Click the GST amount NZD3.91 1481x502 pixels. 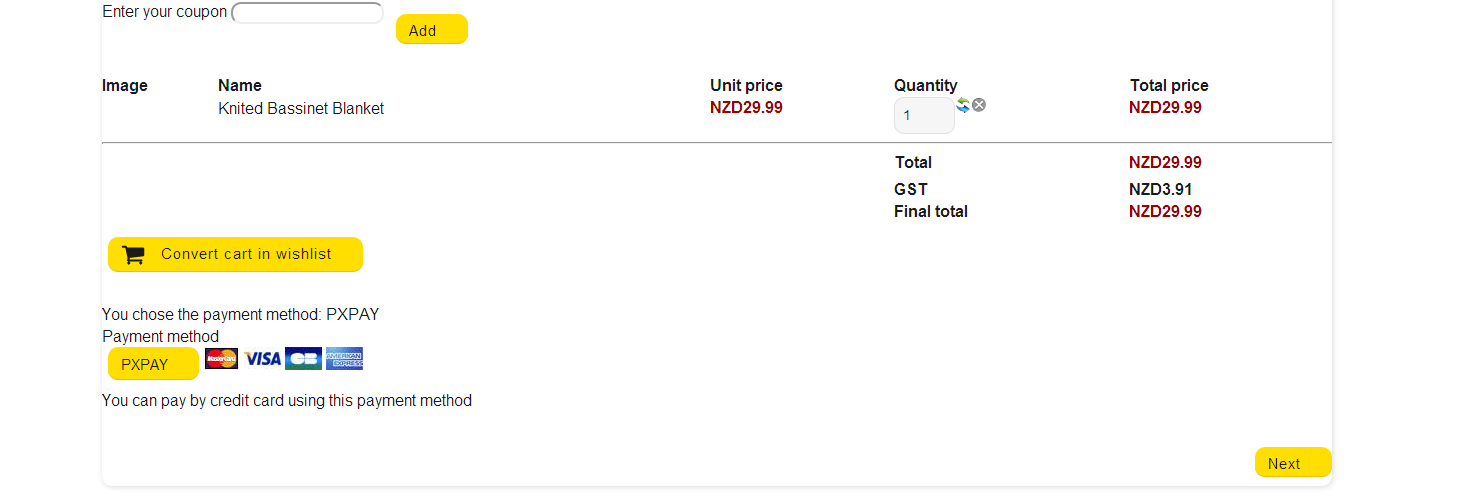1160,189
